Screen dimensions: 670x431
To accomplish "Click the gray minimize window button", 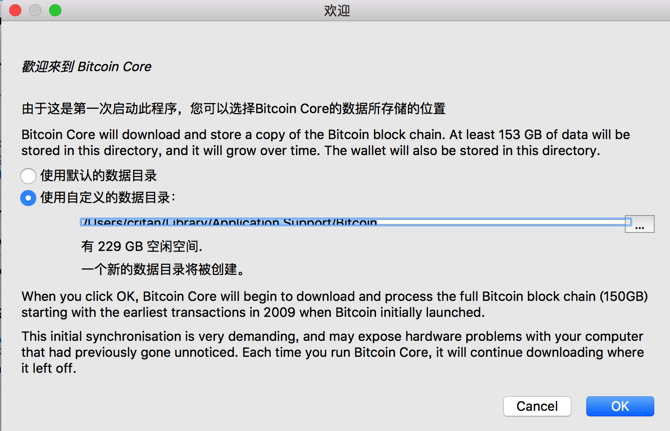I will (35, 10).
